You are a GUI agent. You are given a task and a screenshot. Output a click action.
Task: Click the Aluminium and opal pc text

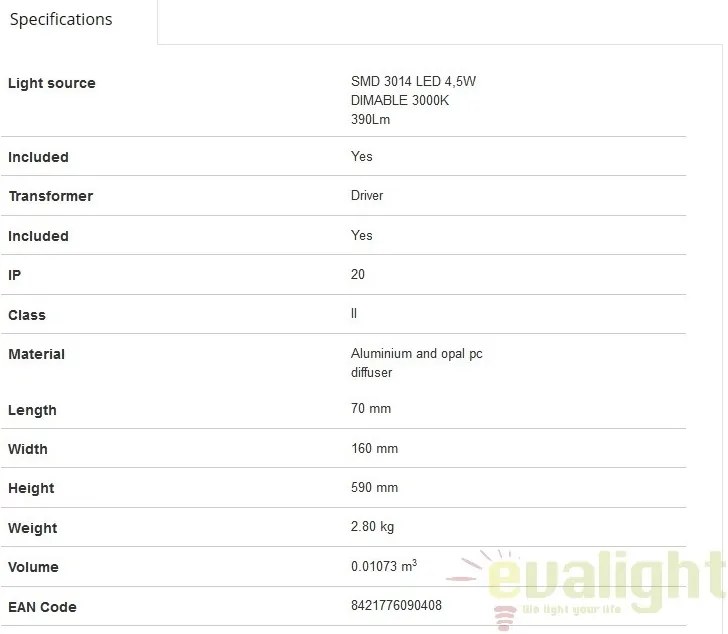coord(416,354)
